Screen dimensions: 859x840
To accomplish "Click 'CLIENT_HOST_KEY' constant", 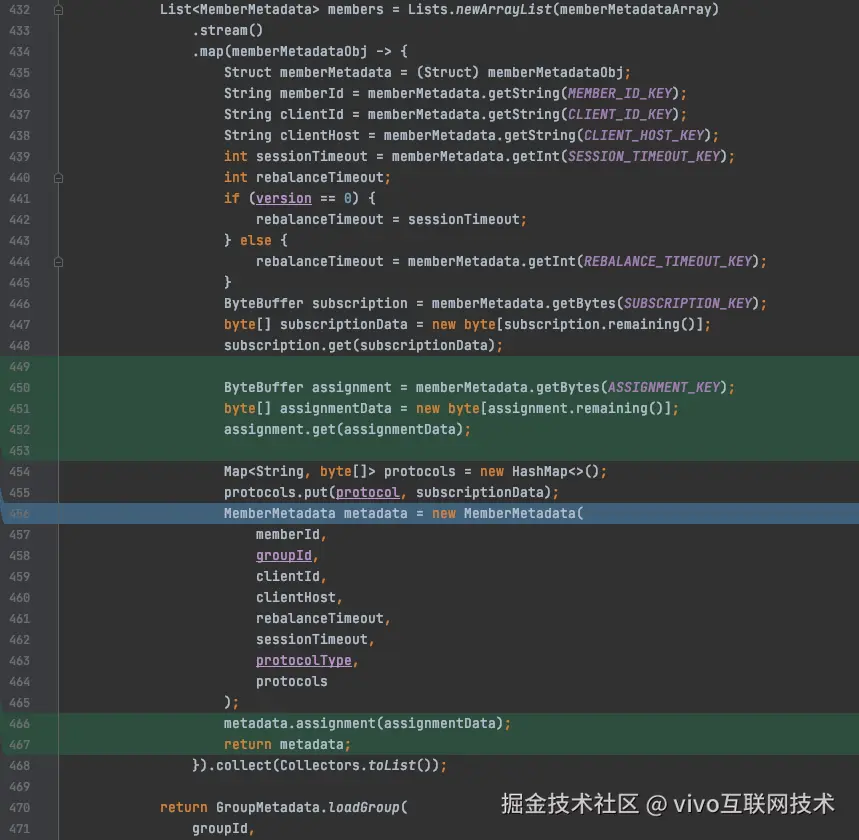I will [x=644, y=135].
